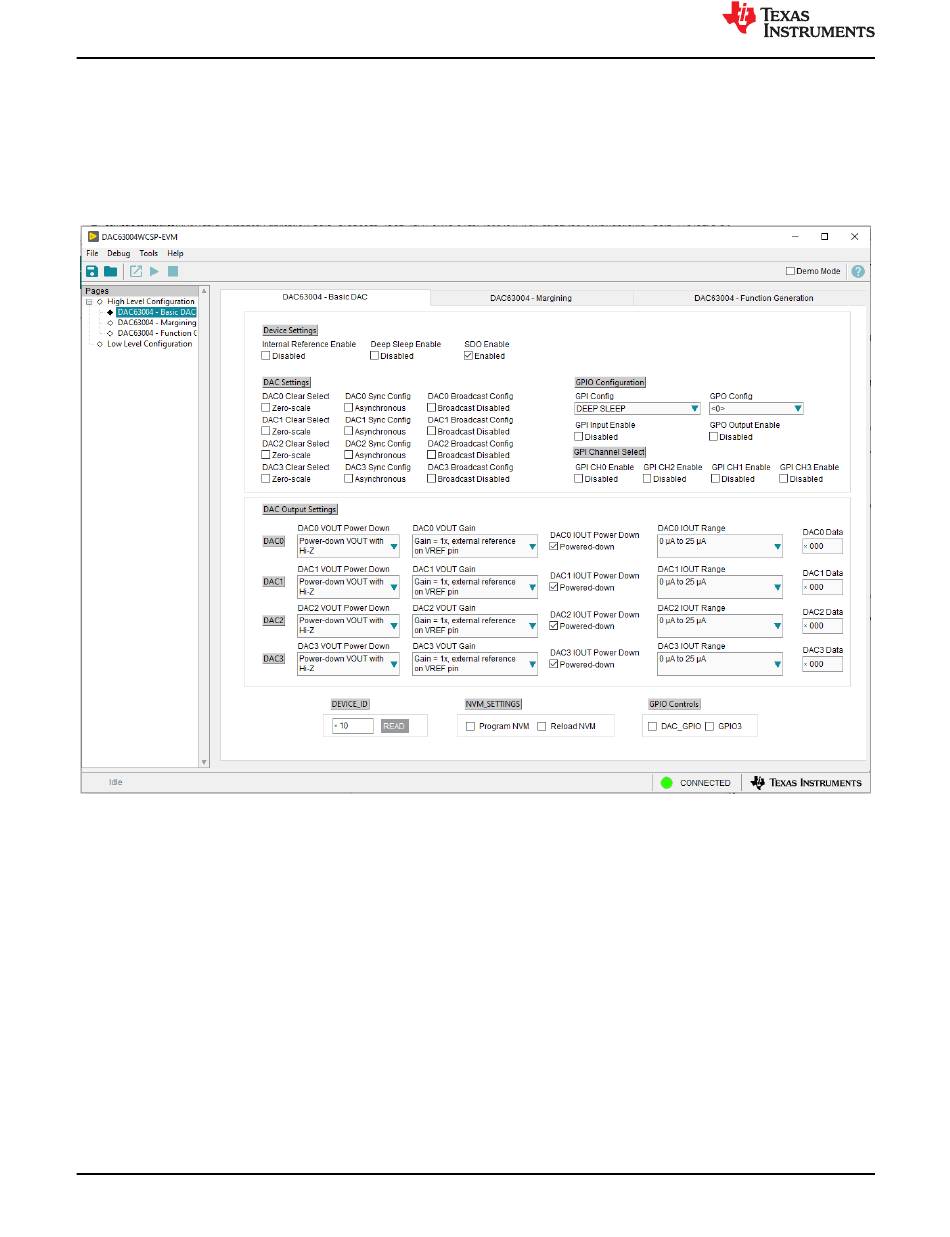This screenshot has width=950, height=1237.
Task: Select DAC63004 - Basic DAC tree item
Action: (157, 312)
